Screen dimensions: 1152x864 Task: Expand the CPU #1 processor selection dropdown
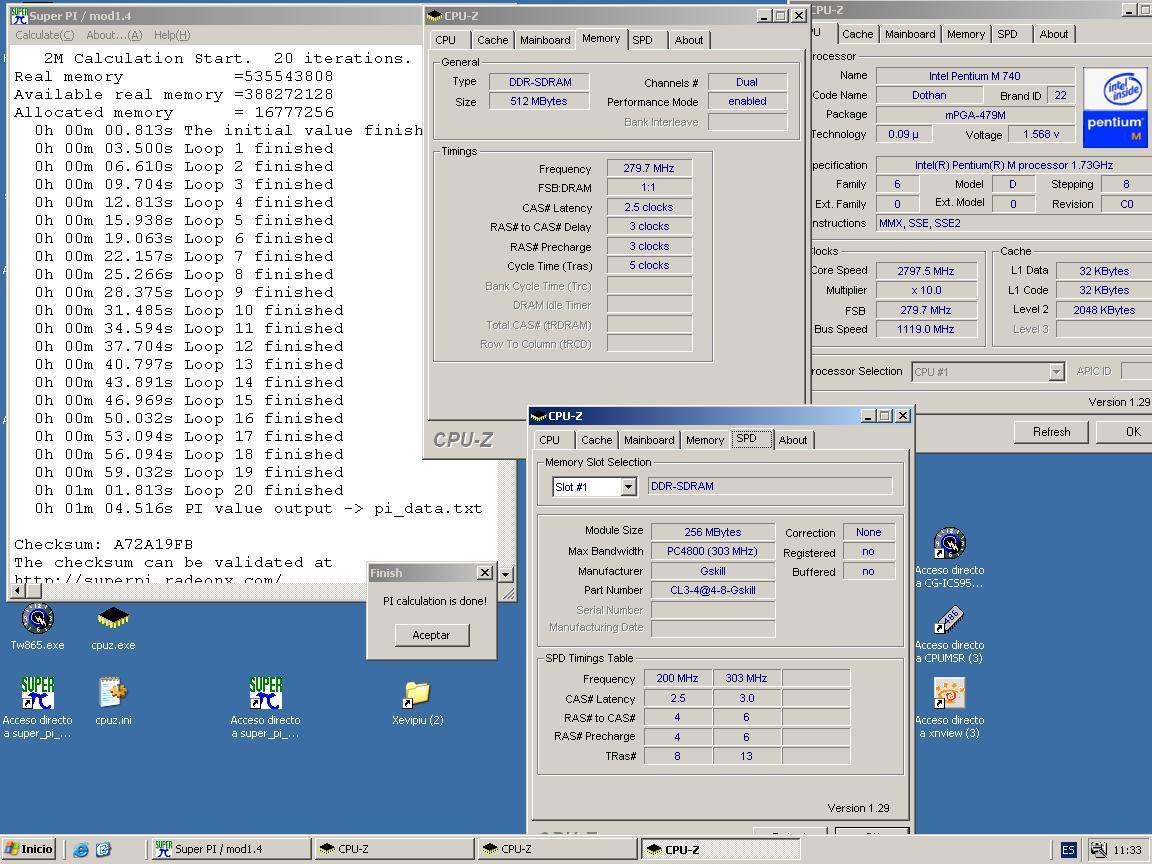[x=1056, y=372]
